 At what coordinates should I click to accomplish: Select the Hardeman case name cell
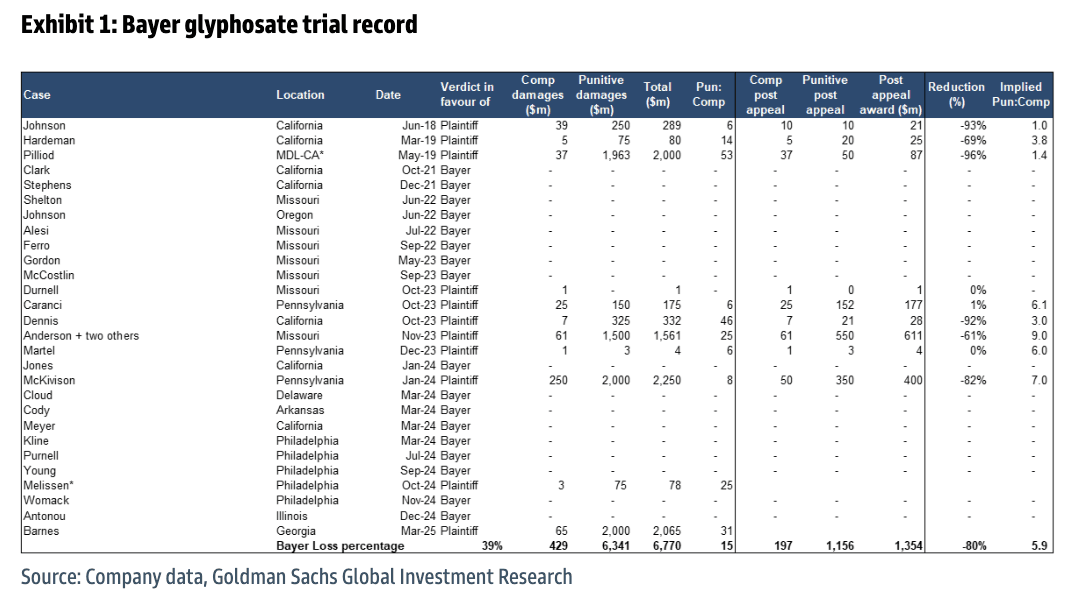[49, 140]
